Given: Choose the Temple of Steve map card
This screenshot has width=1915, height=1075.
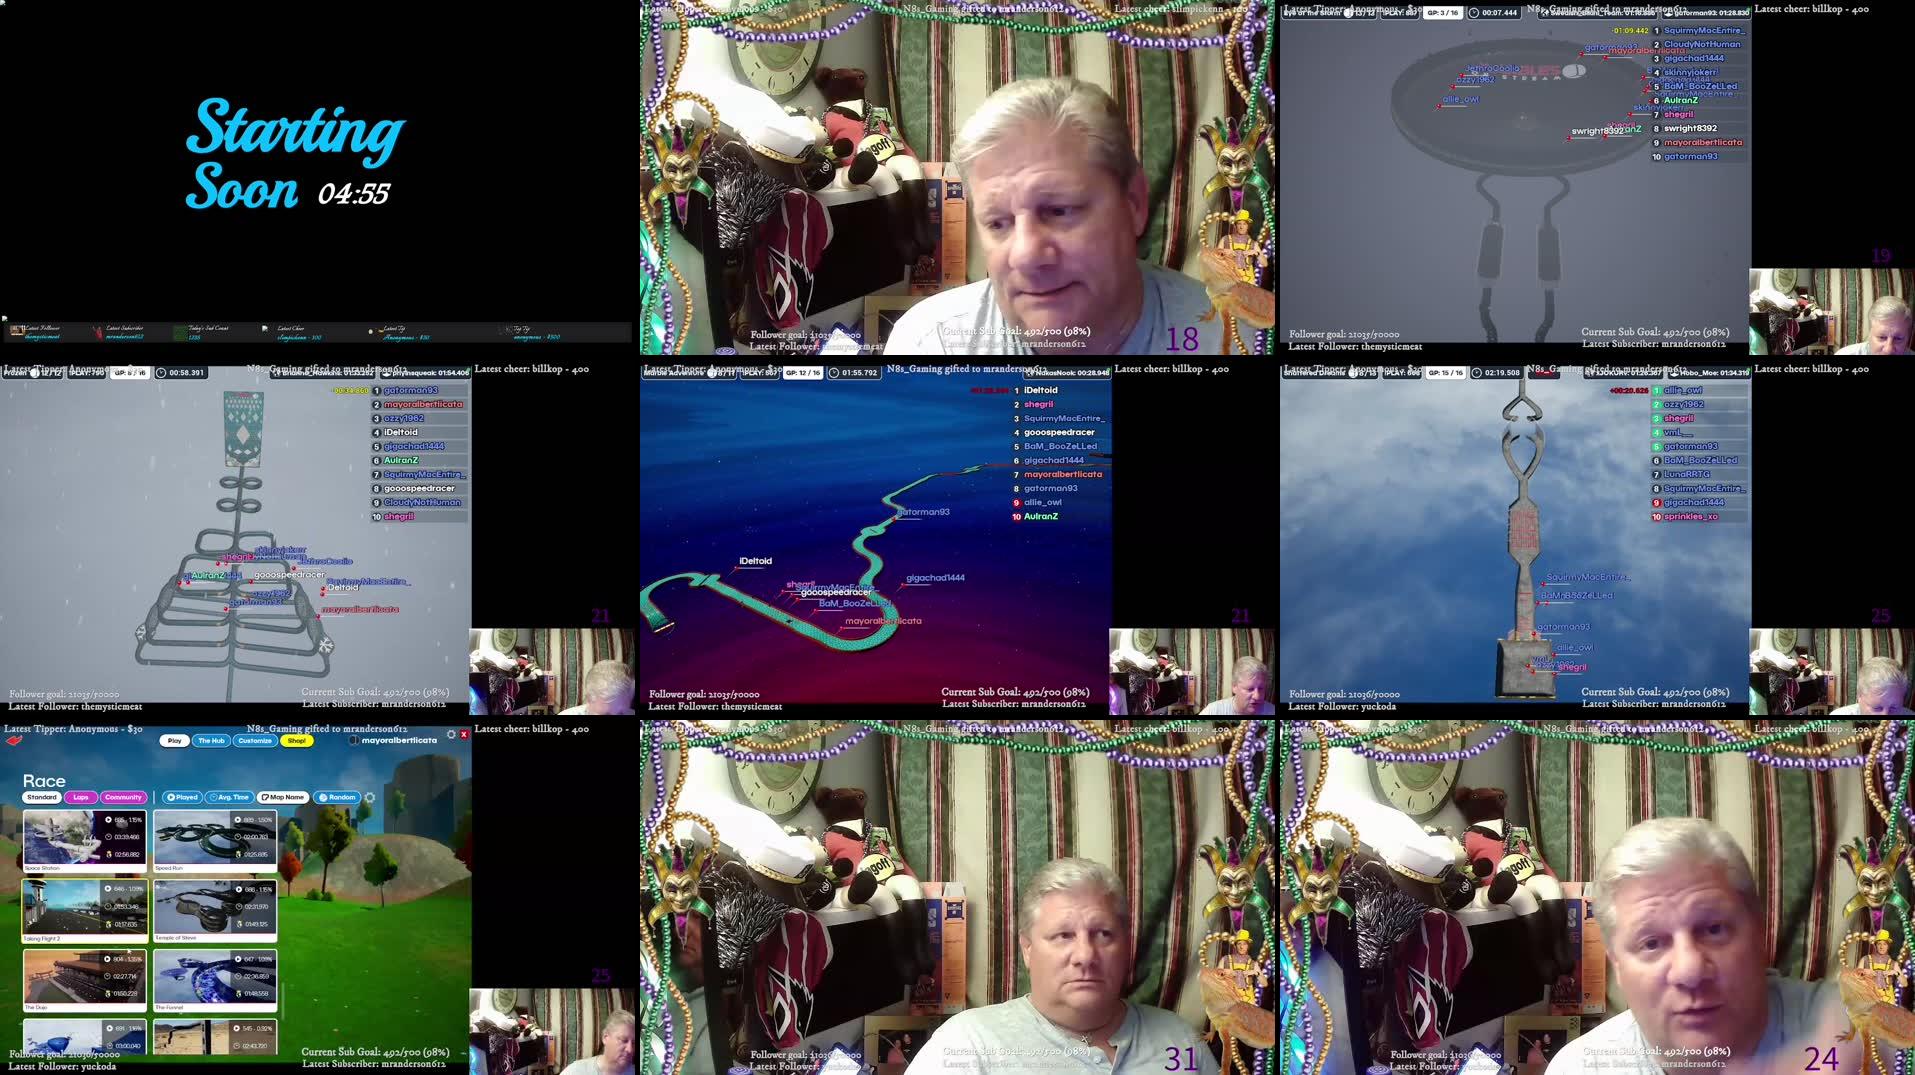Looking at the screenshot, I should coord(215,911).
